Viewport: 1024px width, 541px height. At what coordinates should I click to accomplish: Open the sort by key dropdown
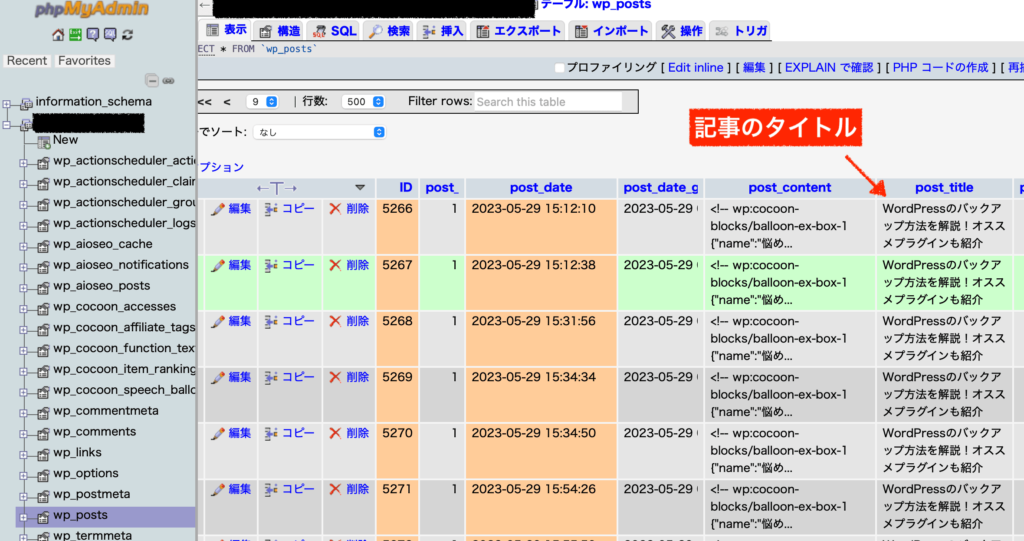pos(319,132)
